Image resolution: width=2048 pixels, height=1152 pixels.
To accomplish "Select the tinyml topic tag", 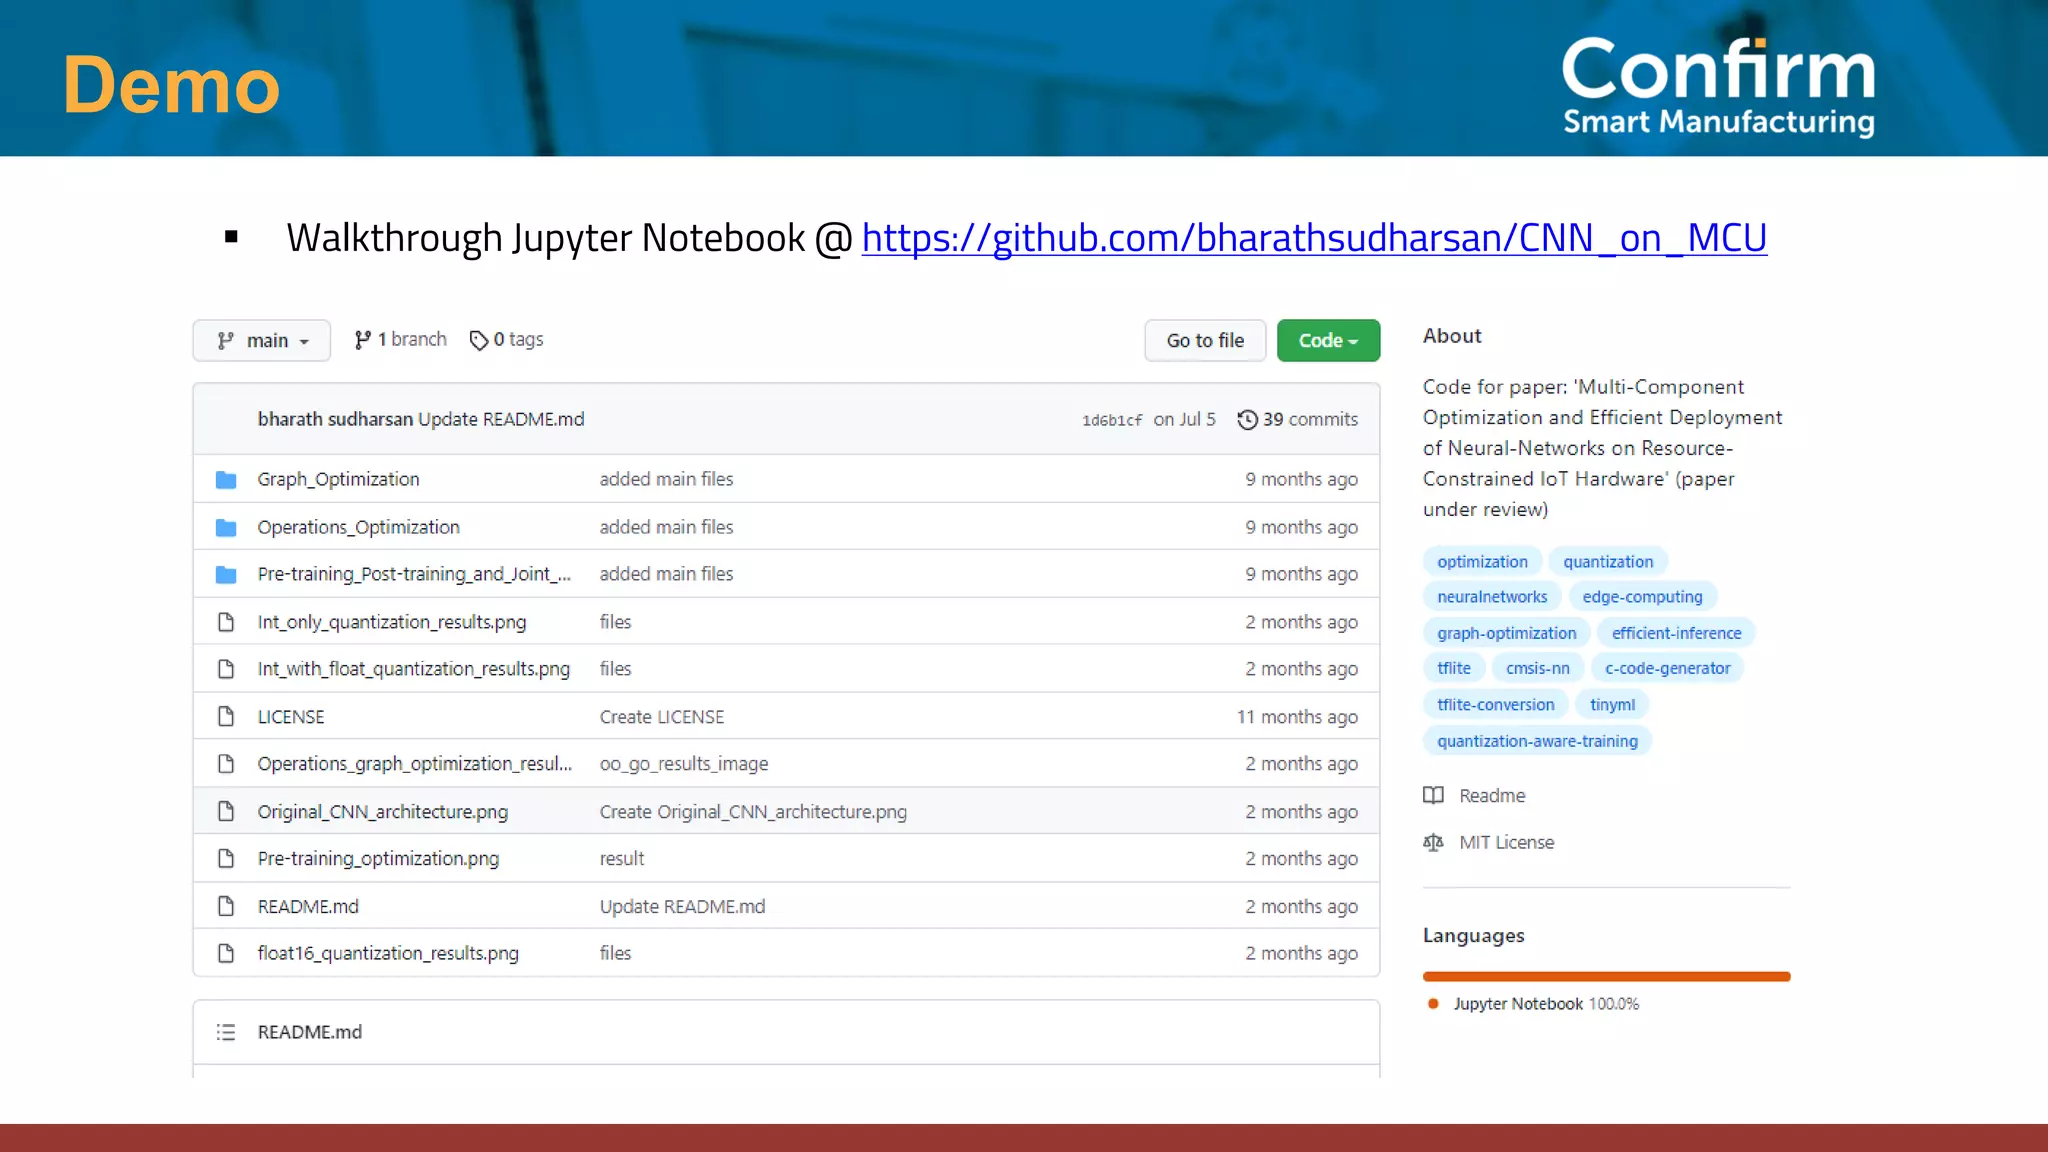I will [x=1612, y=705].
